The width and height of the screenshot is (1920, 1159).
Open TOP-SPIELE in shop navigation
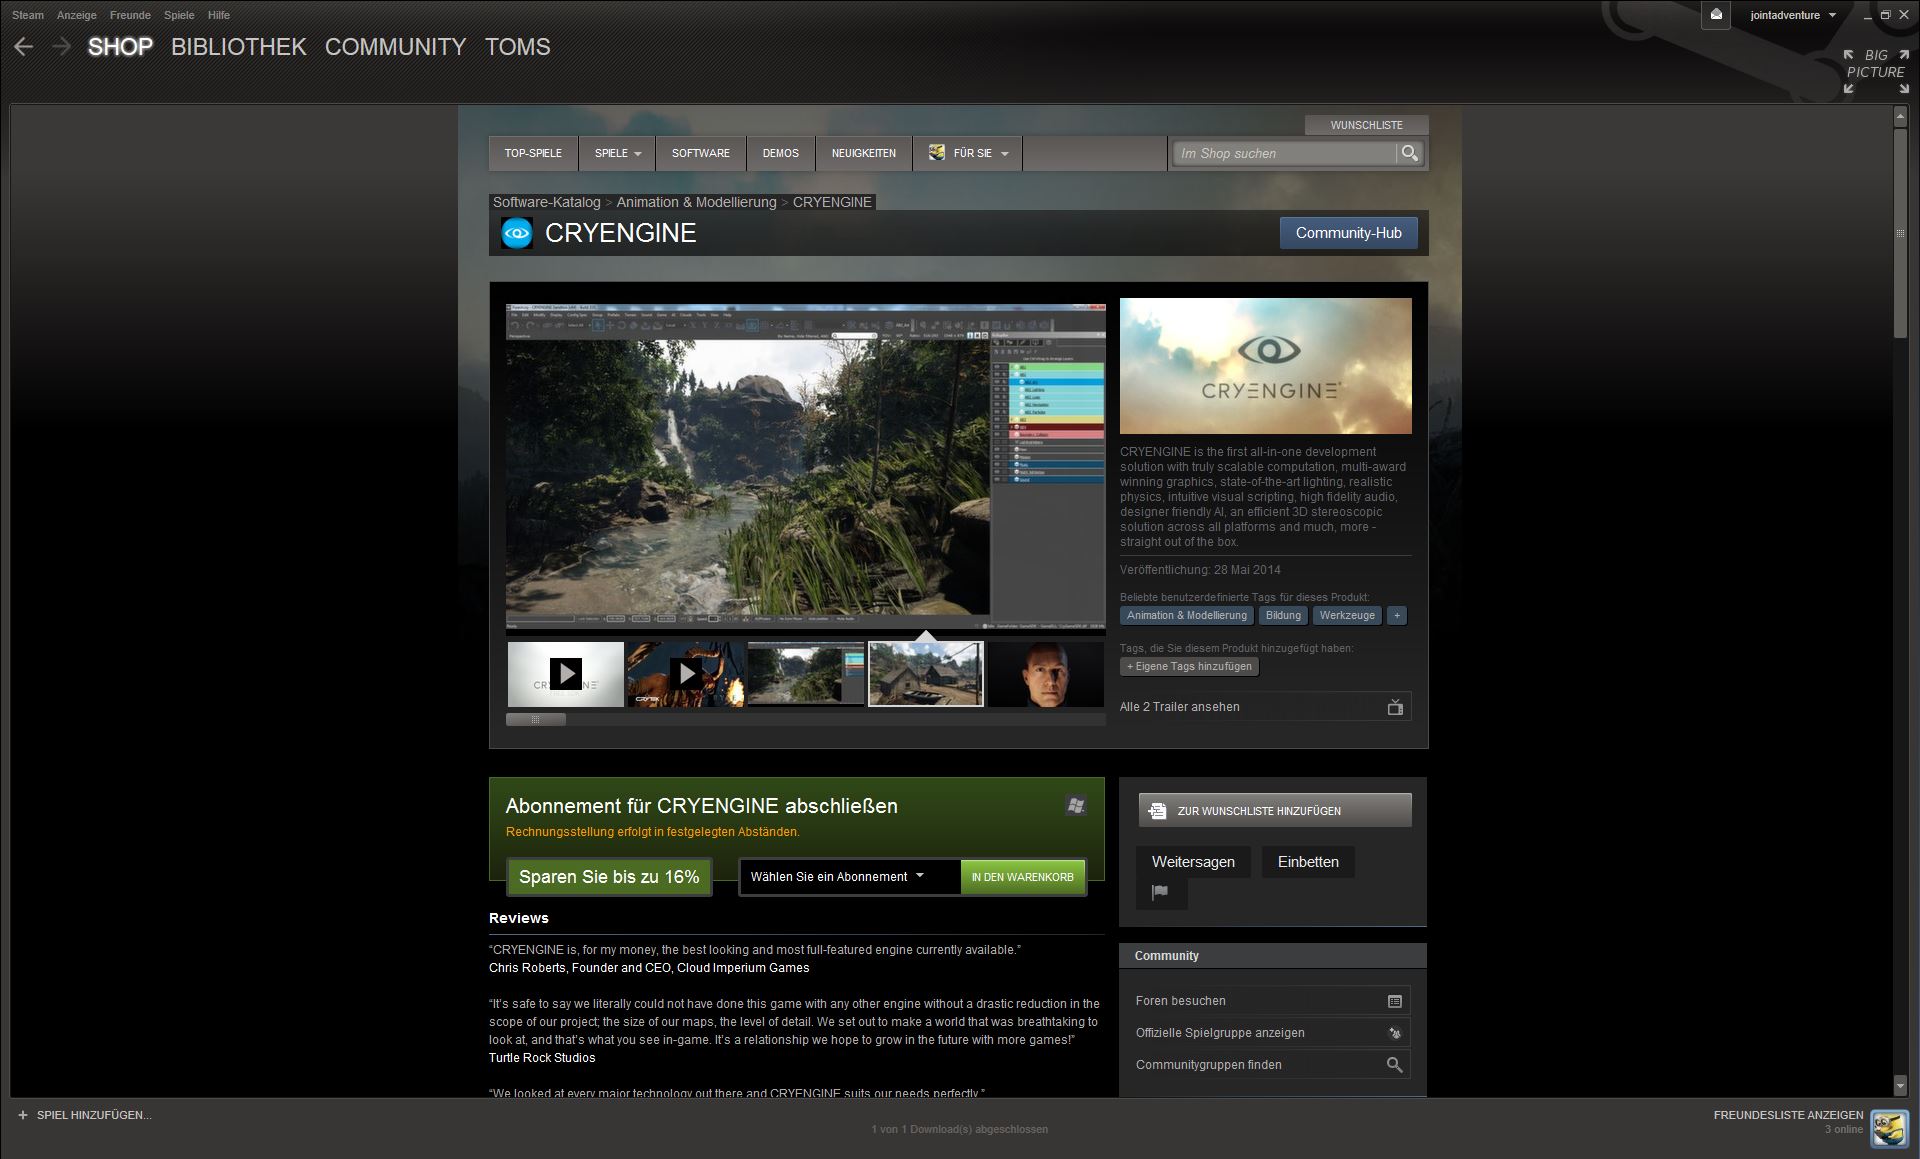click(533, 153)
